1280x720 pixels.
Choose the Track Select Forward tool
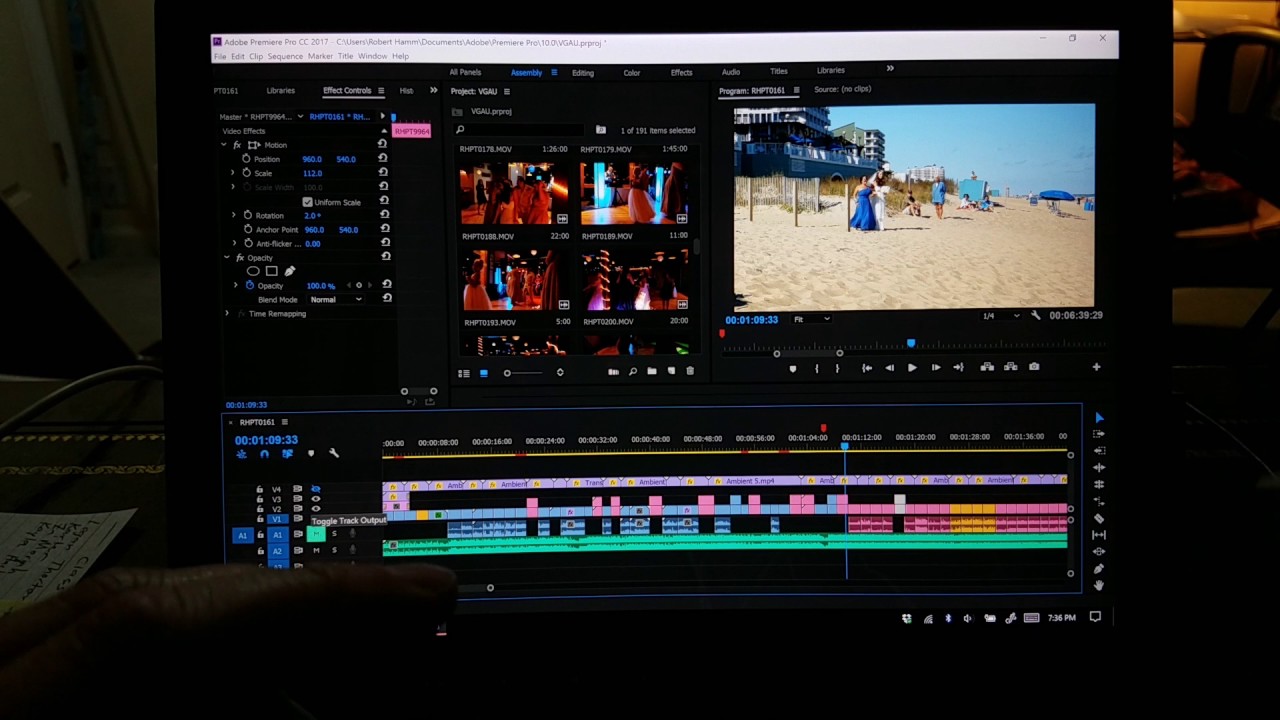(1099, 434)
